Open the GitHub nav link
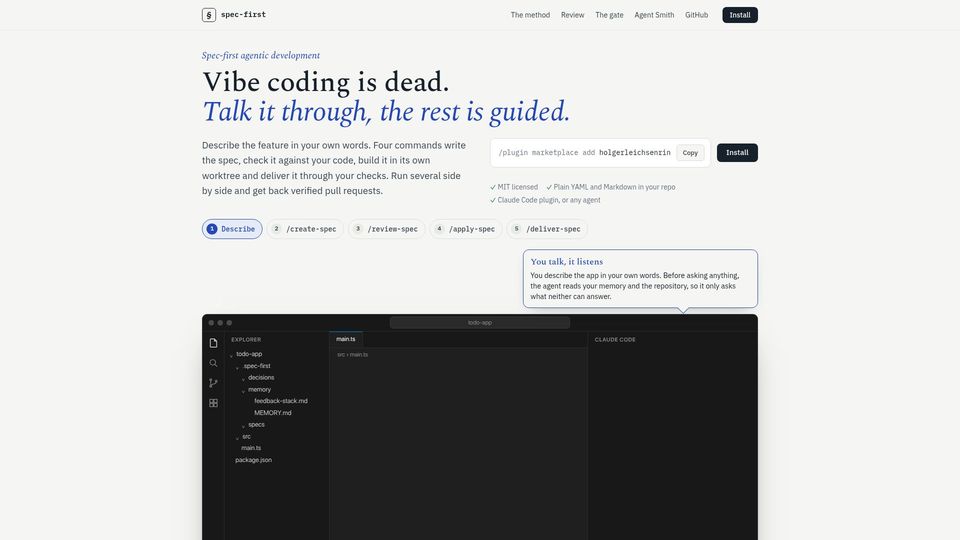This screenshot has height=540, width=960. pyautogui.click(x=697, y=15)
